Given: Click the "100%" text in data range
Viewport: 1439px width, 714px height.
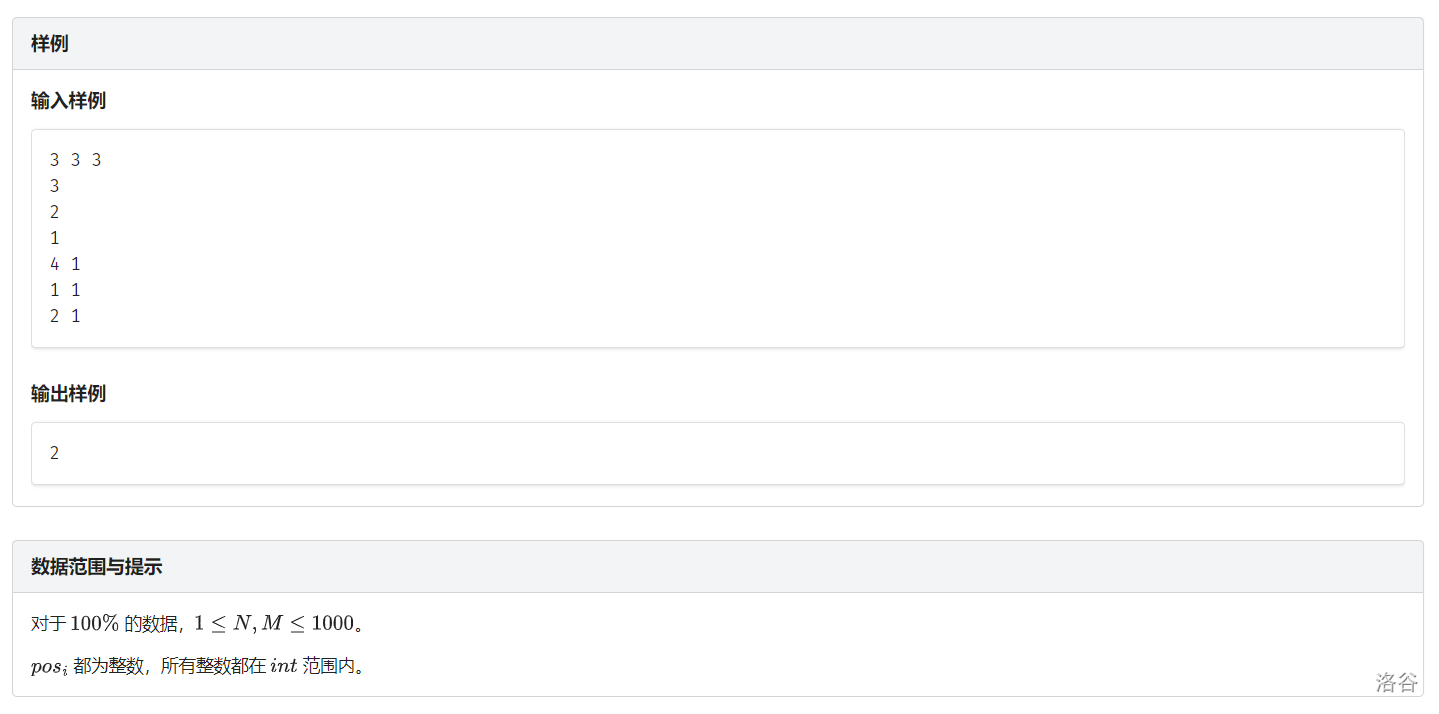Looking at the screenshot, I should (95, 624).
